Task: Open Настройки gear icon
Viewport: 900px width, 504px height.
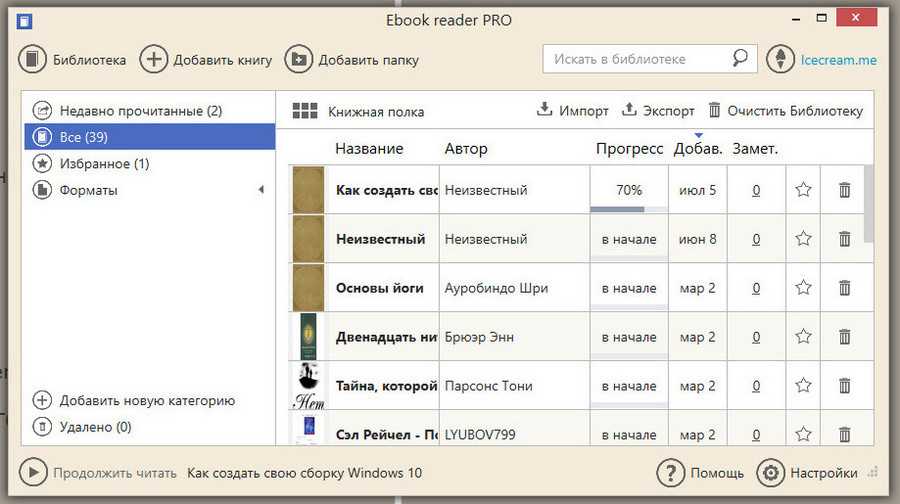Action: pyautogui.click(x=770, y=473)
